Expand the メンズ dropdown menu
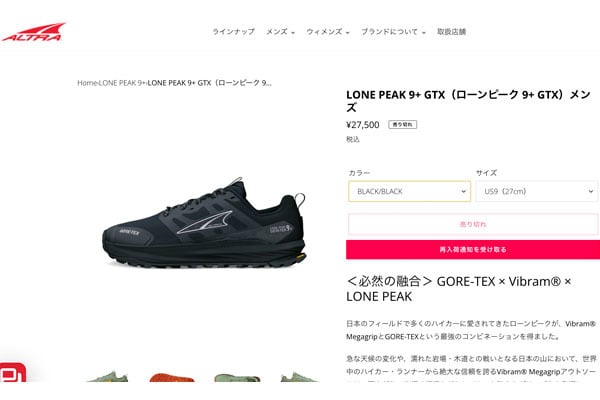600x400 pixels. 280,32
